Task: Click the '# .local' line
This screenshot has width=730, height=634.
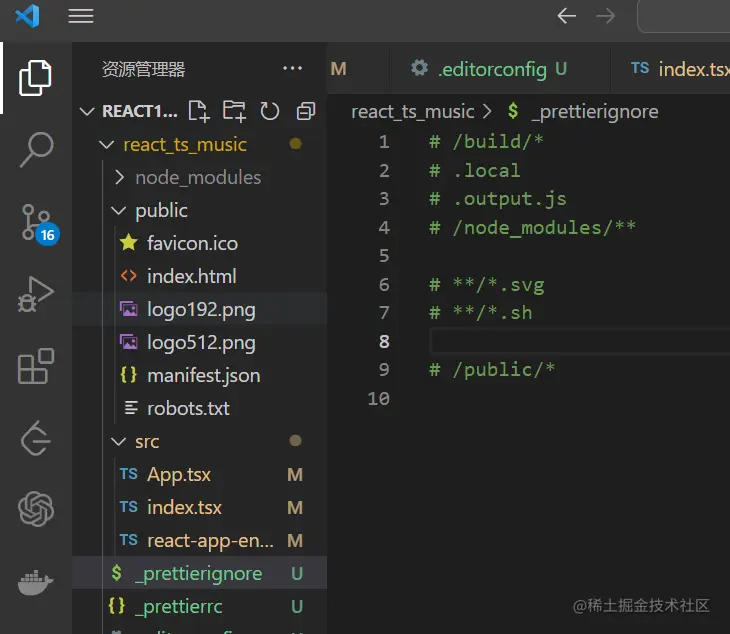Action: 474,170
